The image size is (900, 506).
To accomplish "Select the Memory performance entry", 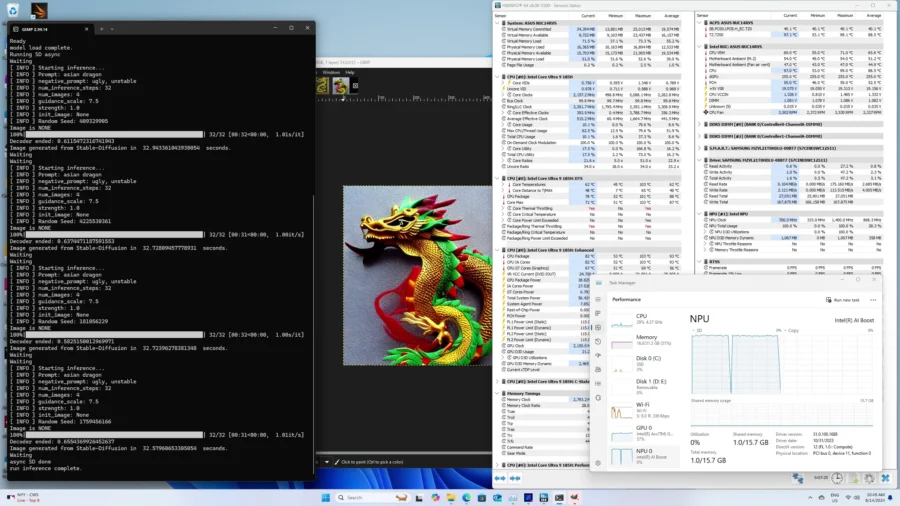I will tap(644, 340).
